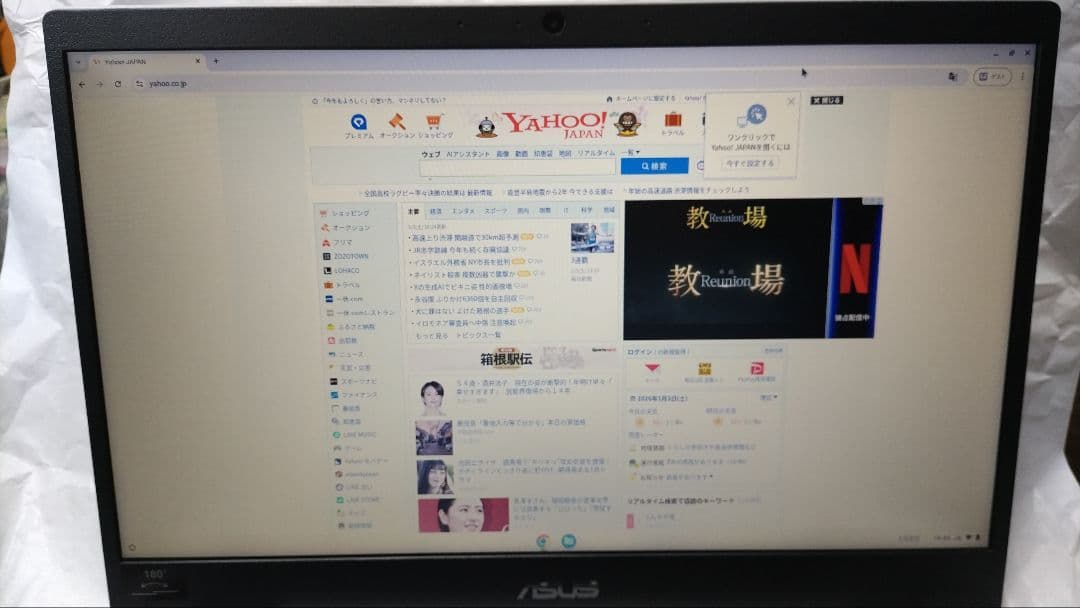Expand the 一覧 search services dropdown
1080x608 pixels.
[x=631, y=151]
